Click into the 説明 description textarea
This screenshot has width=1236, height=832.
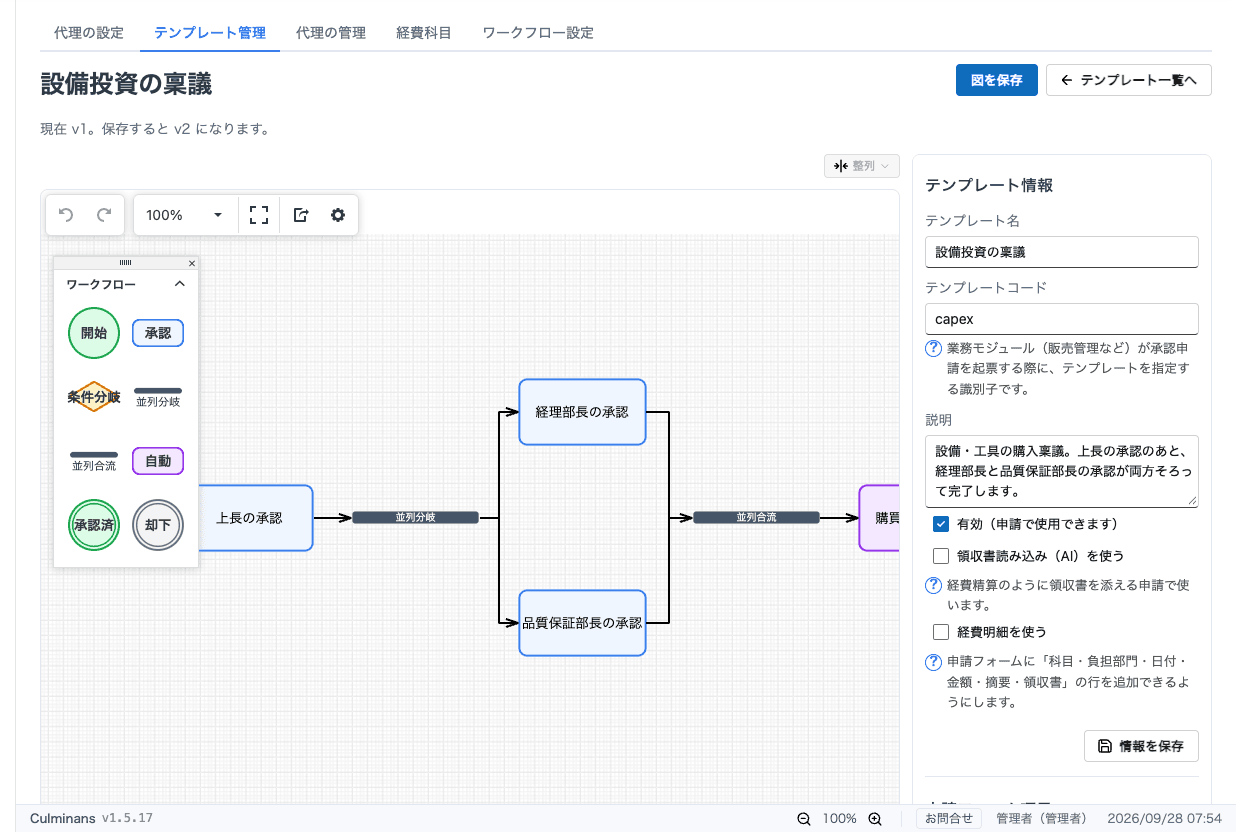point(1062,471)
